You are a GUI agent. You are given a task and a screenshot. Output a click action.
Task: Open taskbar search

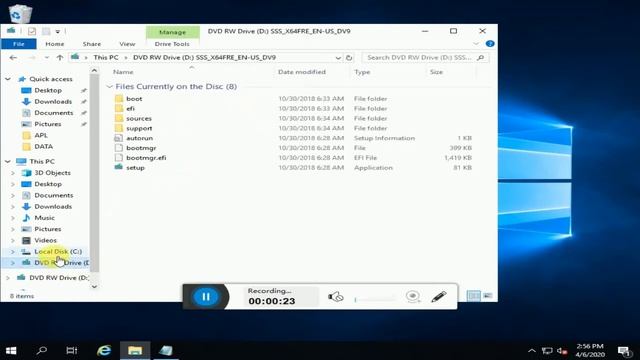tap(41, 351)
